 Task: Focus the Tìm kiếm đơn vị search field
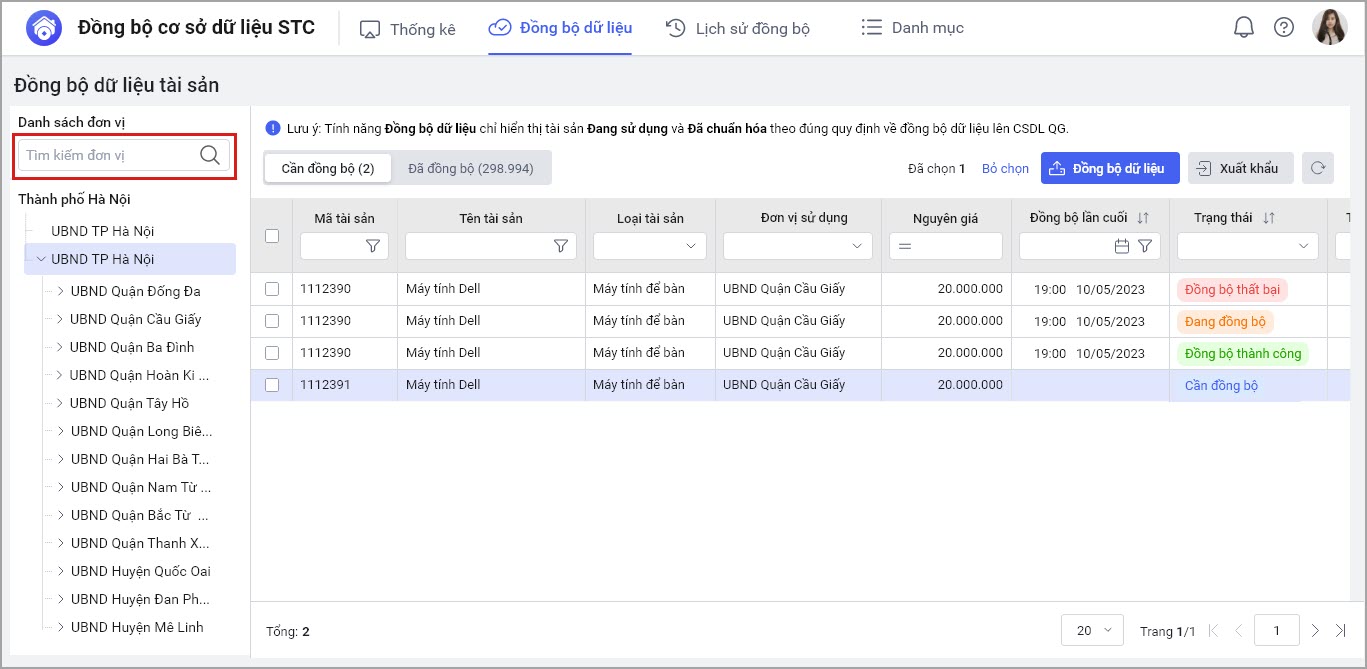point(108,155)
